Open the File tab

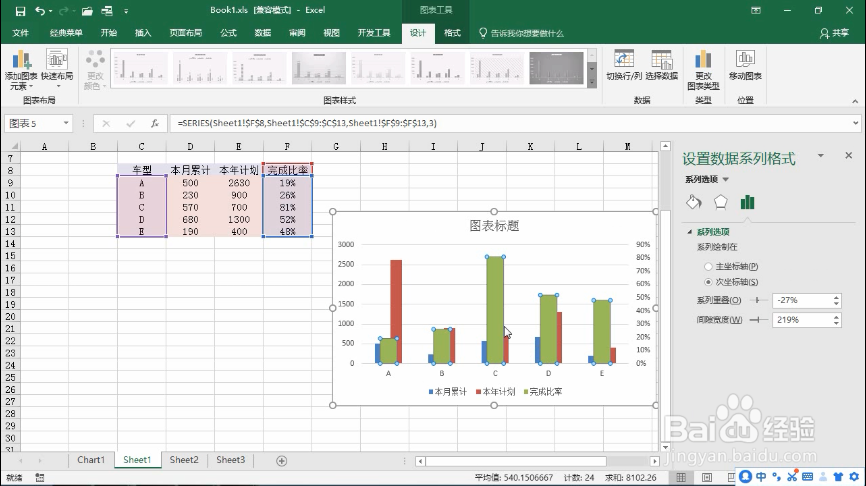(x=20, y=33)
